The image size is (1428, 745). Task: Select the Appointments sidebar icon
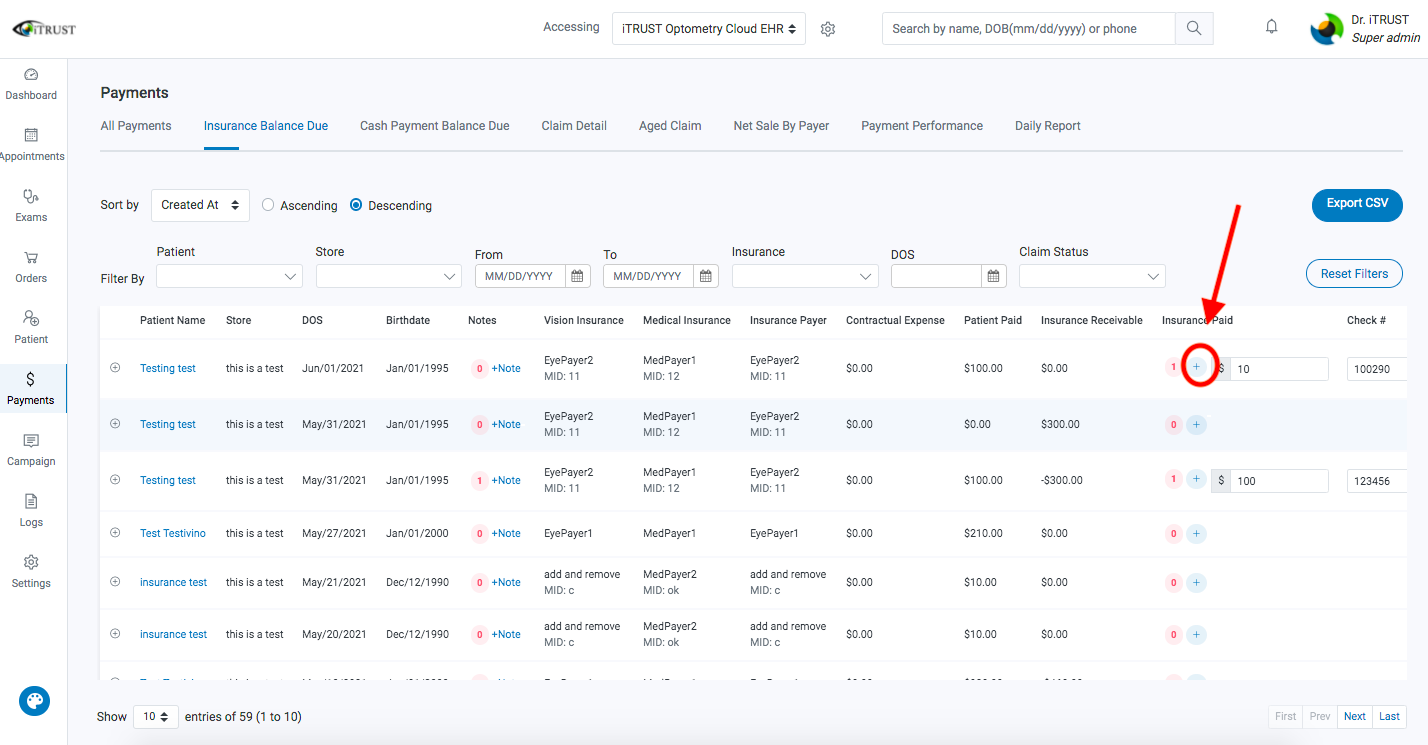(31, 142)
